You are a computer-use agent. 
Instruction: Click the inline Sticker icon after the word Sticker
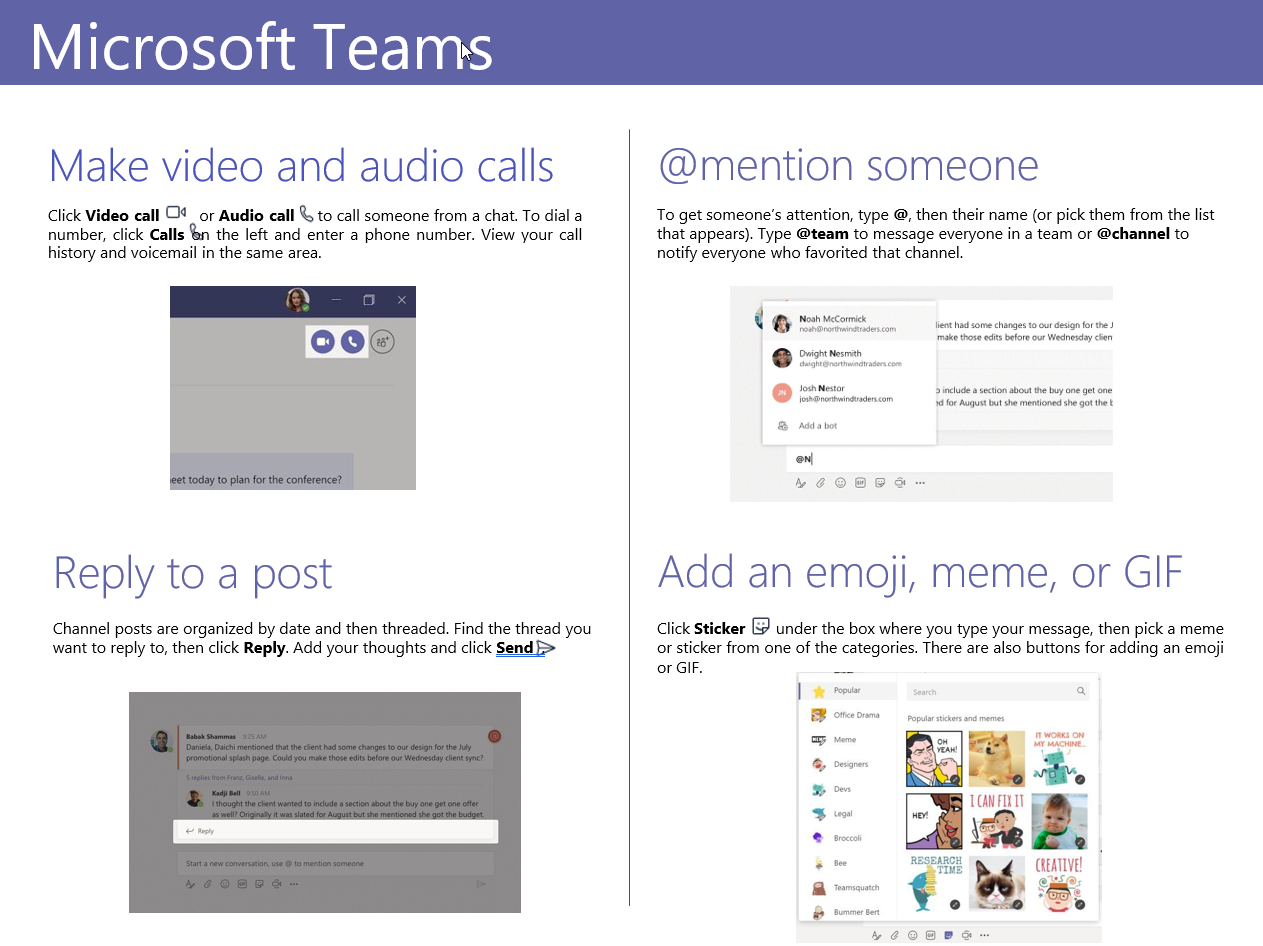[x=761, y=626]
